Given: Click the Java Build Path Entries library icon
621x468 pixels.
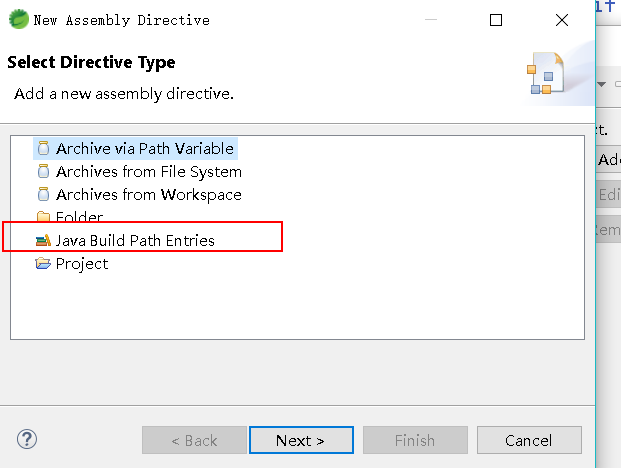Looking at the screenshot, I should click(42, 240).
